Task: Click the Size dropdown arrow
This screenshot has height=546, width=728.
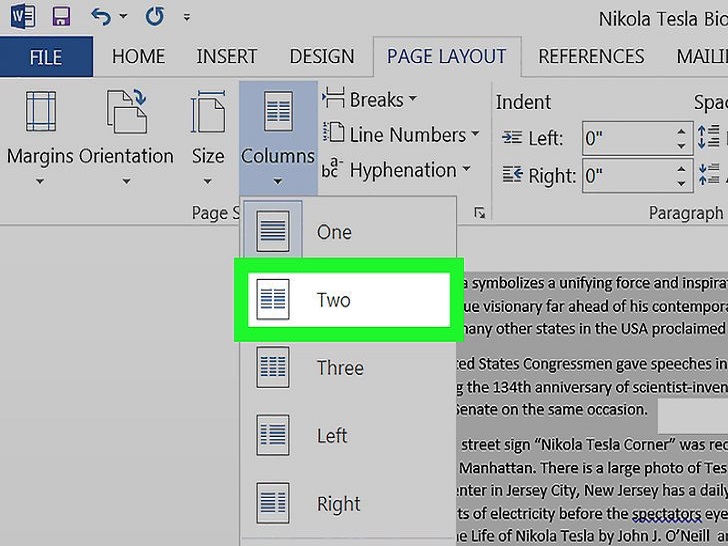Action: click(208, 181)
